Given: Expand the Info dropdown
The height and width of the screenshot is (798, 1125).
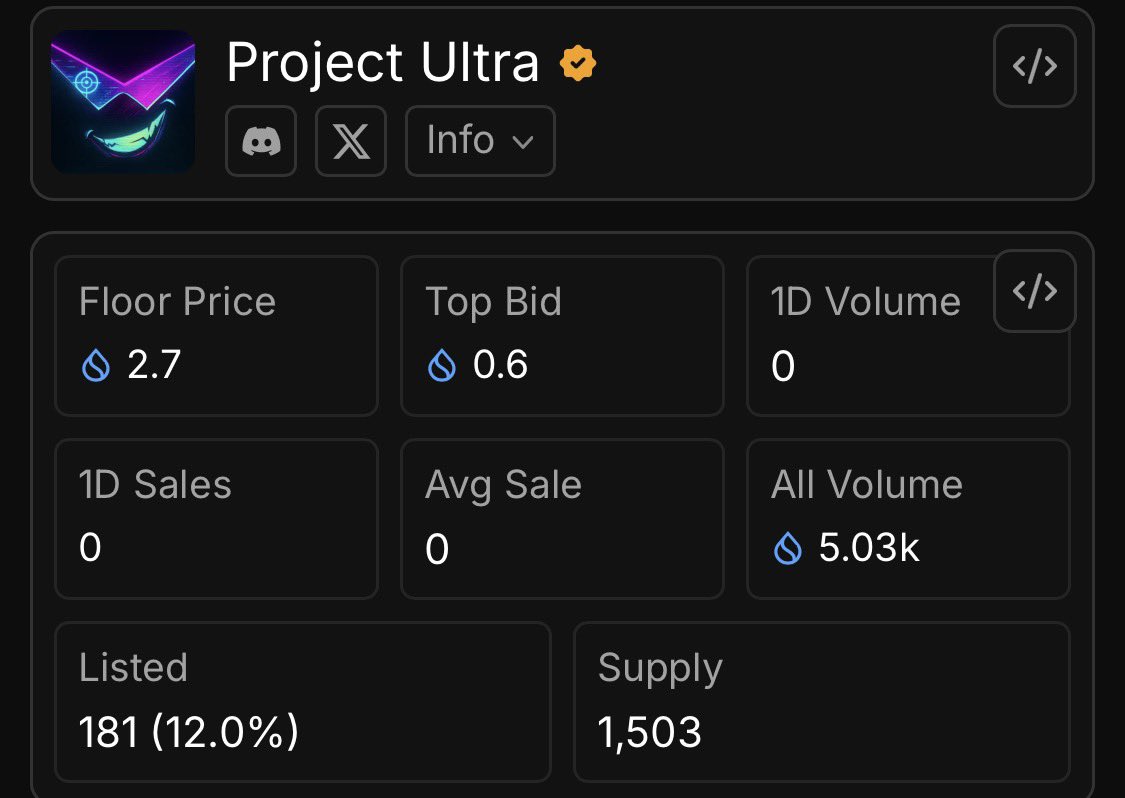Looking at the screenshot, I should click(x=479, y=141).
